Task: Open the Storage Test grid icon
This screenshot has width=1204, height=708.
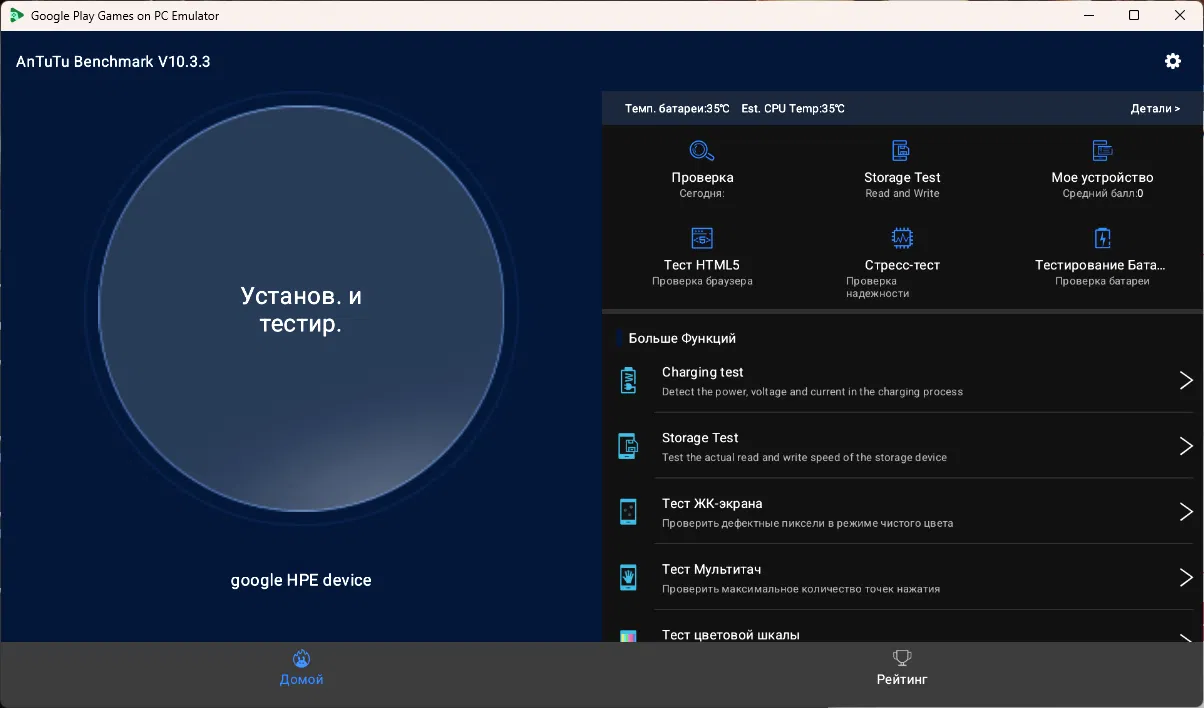Action: tap(901, 151)
